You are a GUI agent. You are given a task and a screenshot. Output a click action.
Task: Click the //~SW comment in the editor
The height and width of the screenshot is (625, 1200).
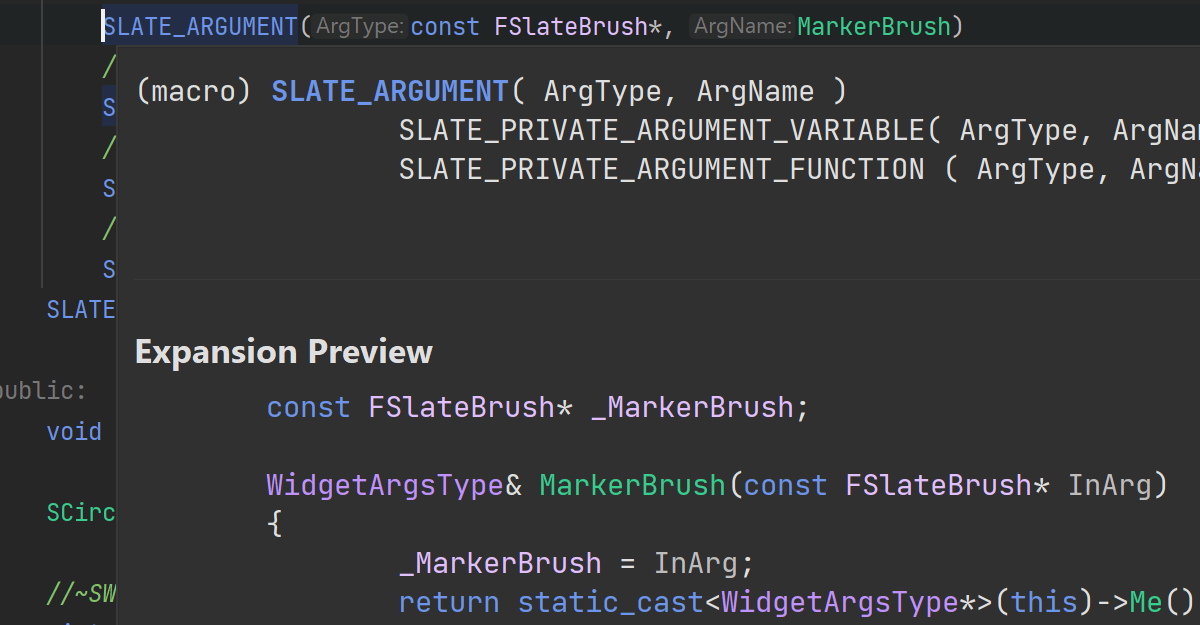tap(81, 595)
